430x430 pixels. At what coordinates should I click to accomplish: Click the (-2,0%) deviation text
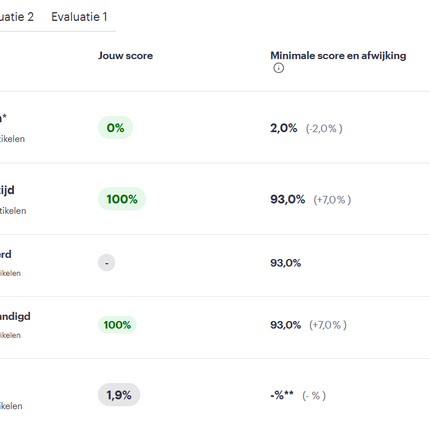point(324,129)
